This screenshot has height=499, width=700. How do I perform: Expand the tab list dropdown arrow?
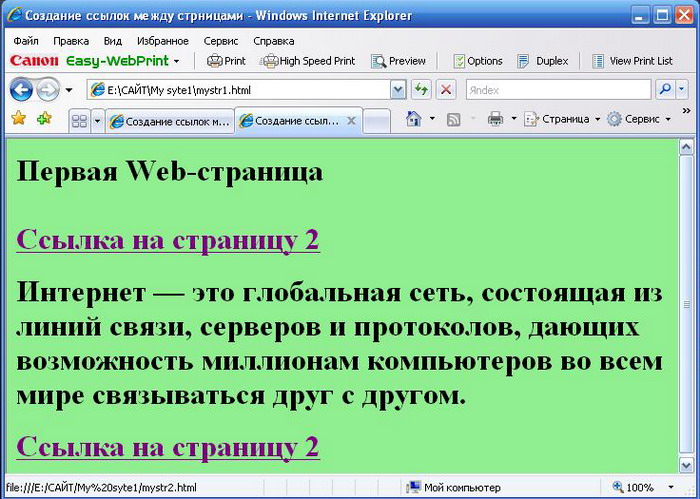[x=97, y=121]
